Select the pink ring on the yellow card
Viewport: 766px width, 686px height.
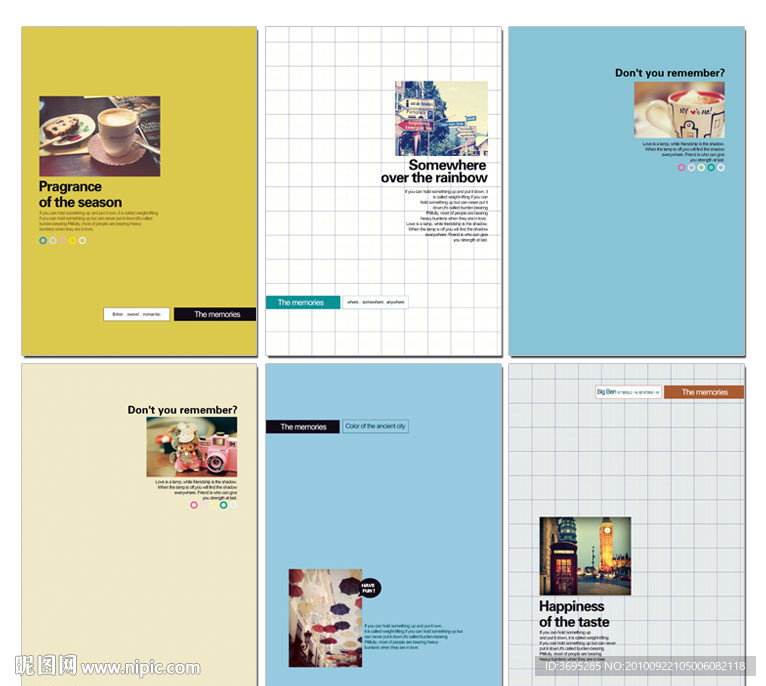[63, 240]
